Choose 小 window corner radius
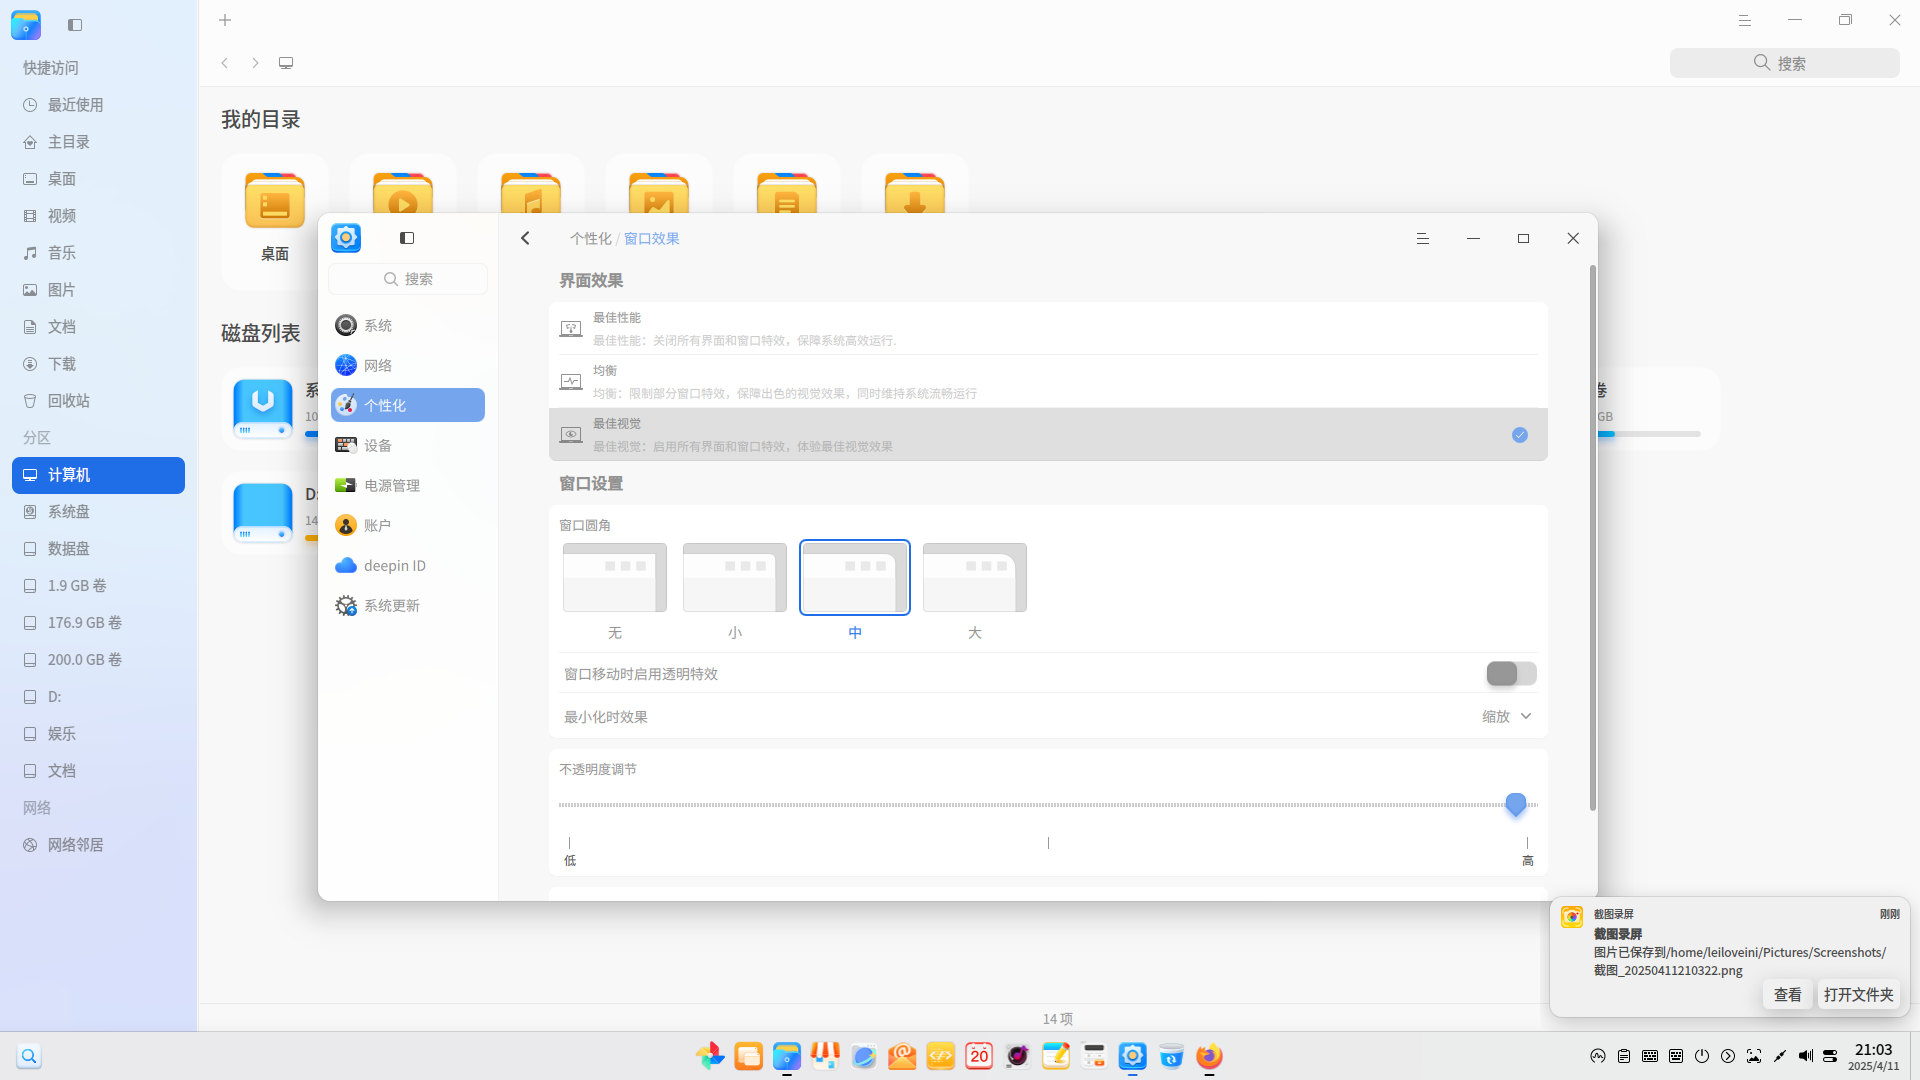The image size is (1920, 1080). click(735, 578)
